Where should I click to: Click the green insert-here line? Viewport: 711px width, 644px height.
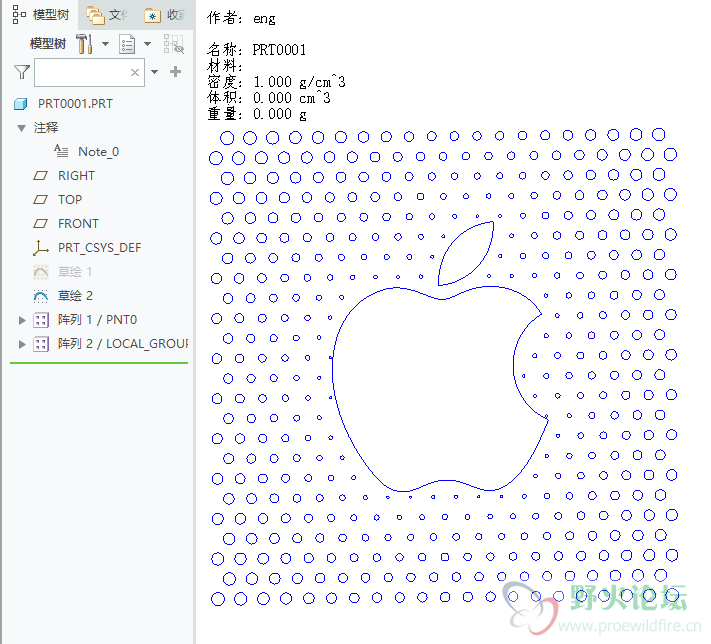[x=99, y=363]
